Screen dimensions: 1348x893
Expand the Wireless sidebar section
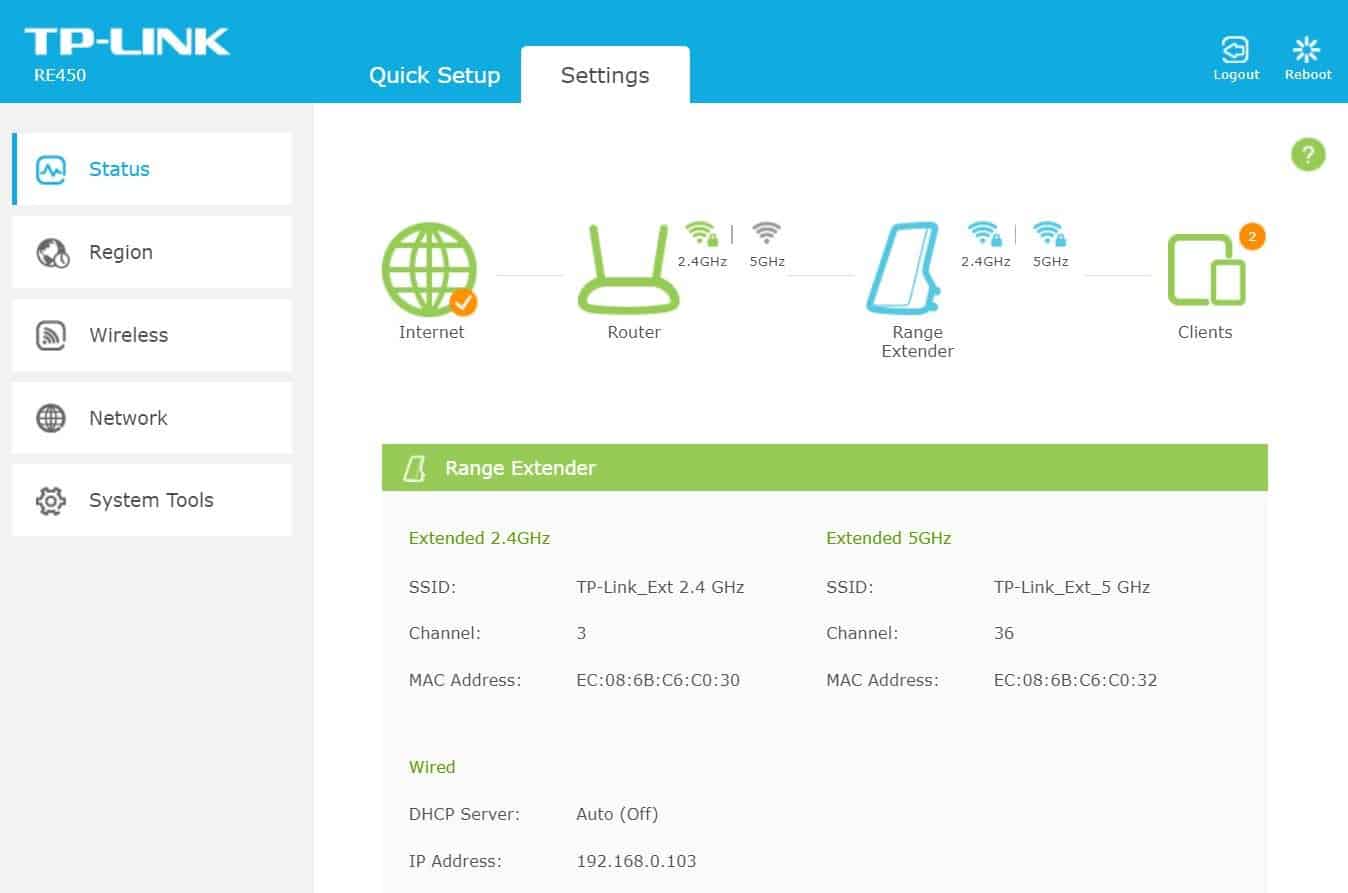click(x=152, y=335)
